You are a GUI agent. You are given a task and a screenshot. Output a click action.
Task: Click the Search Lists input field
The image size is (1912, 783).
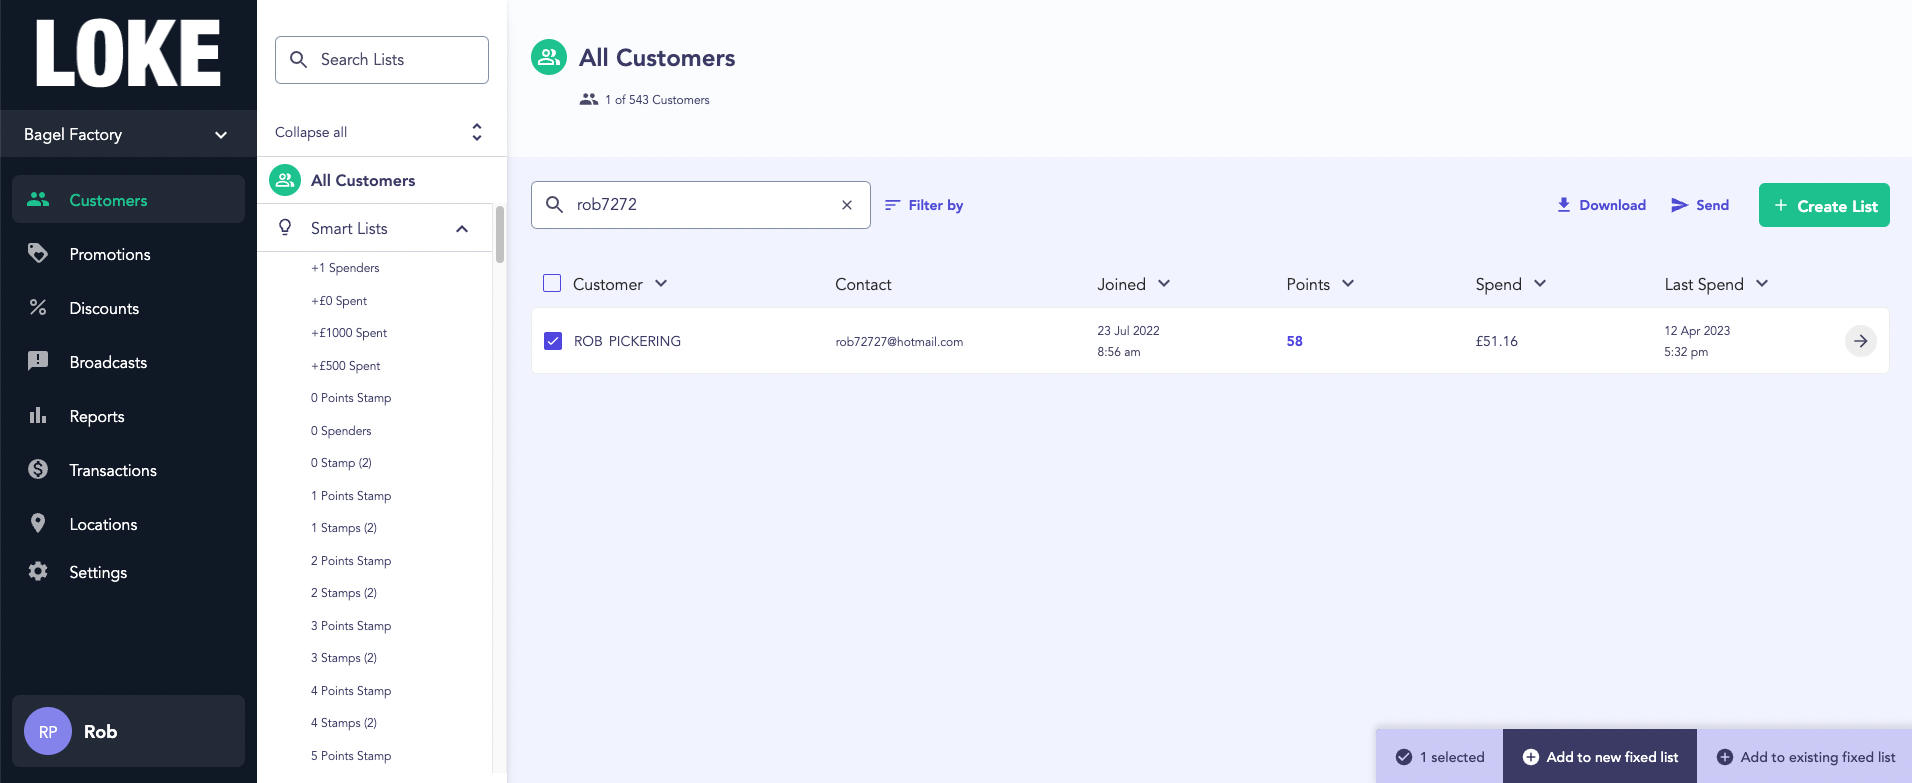[x=382, y=60]
